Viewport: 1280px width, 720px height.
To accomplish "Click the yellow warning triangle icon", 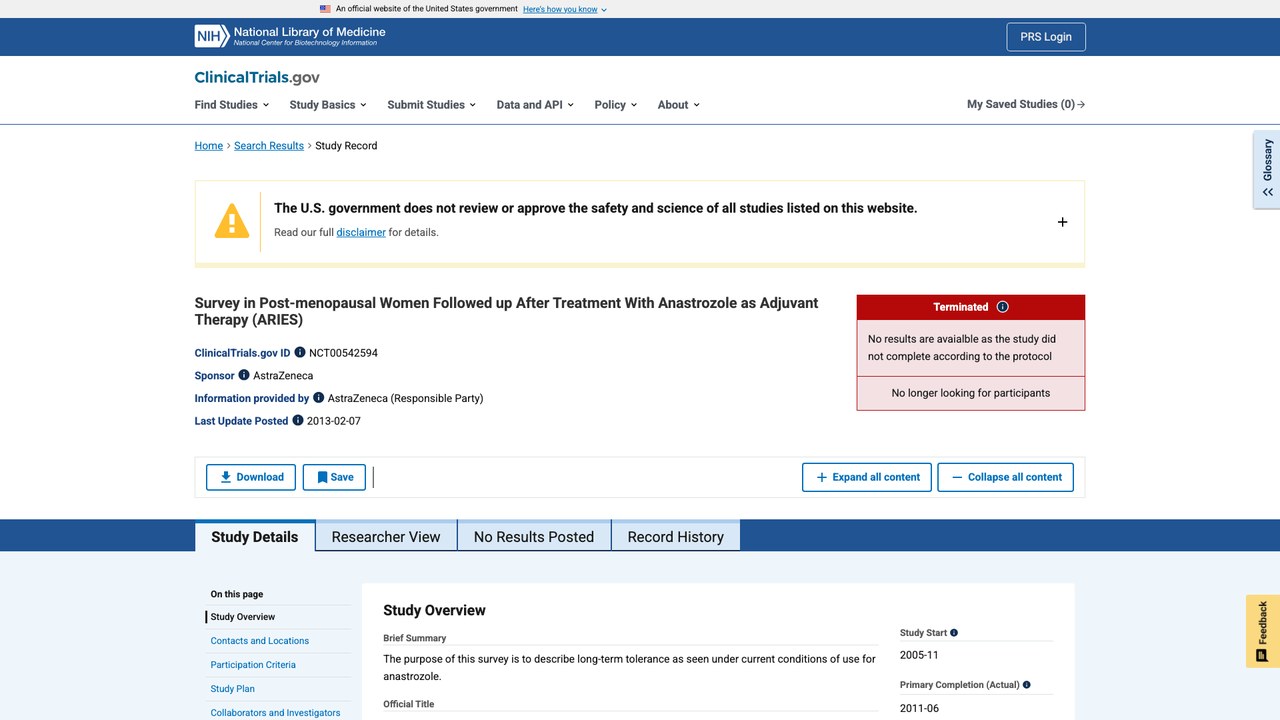I will [232, 221].
